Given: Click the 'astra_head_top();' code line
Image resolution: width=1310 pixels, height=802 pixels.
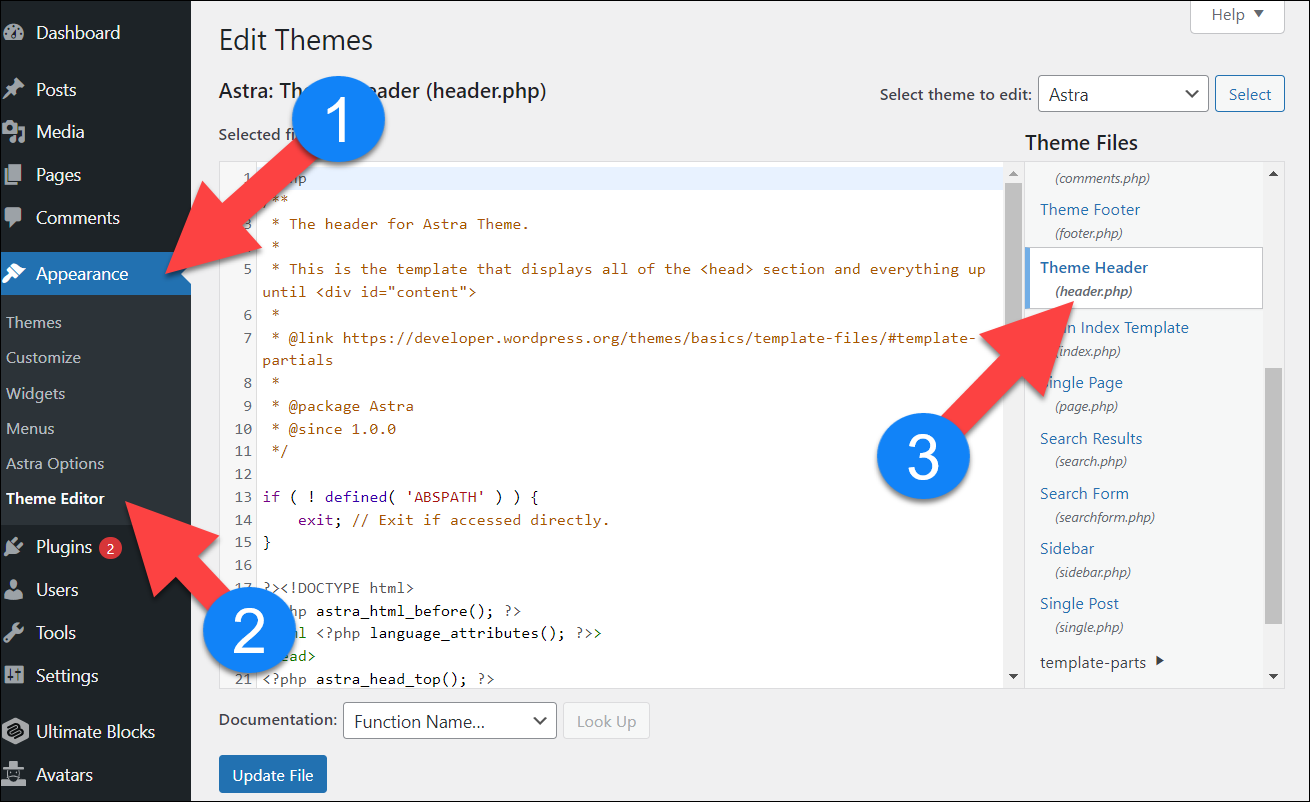Looking at the screenshot, I should [x=378, y=679].
